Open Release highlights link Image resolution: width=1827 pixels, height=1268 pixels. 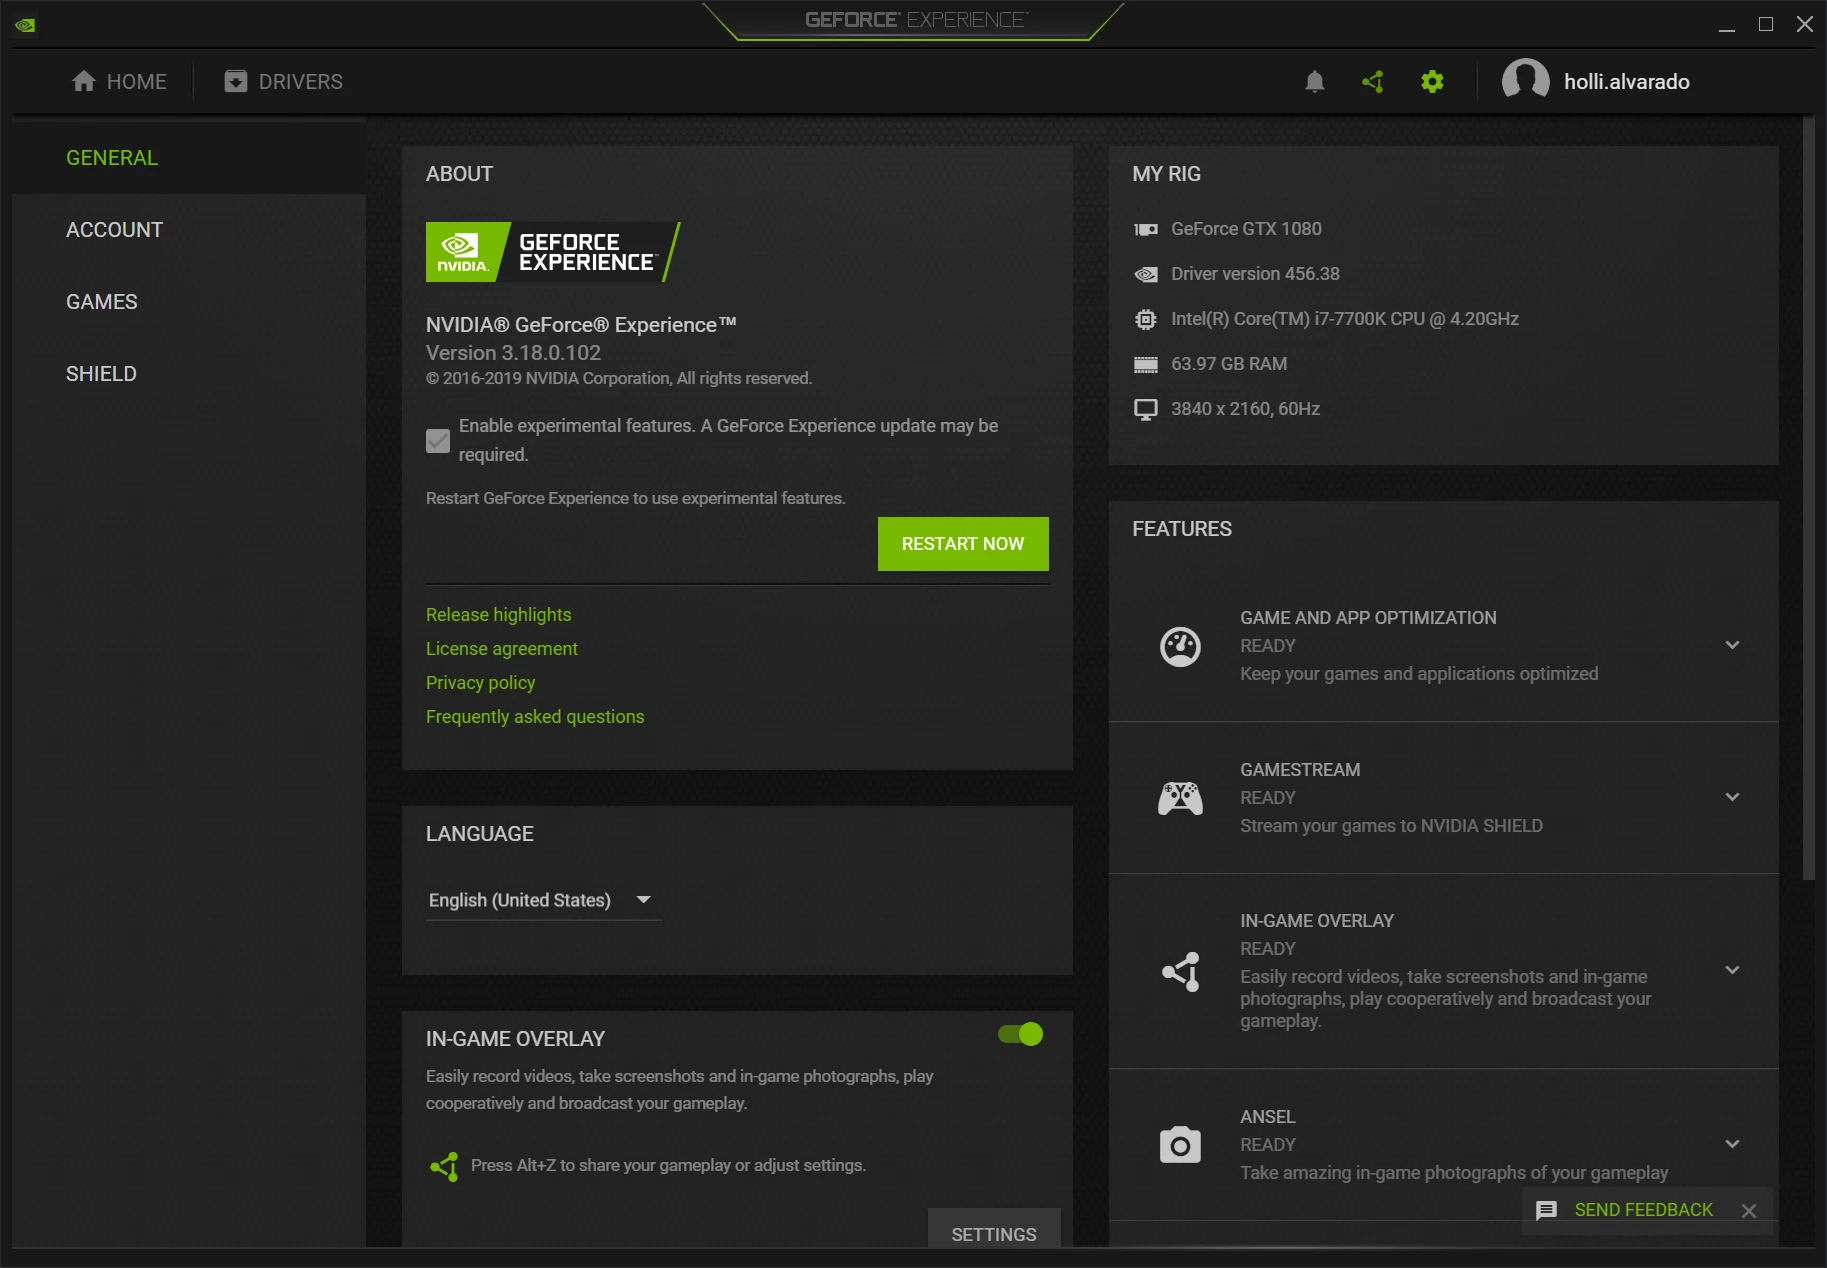498,615
